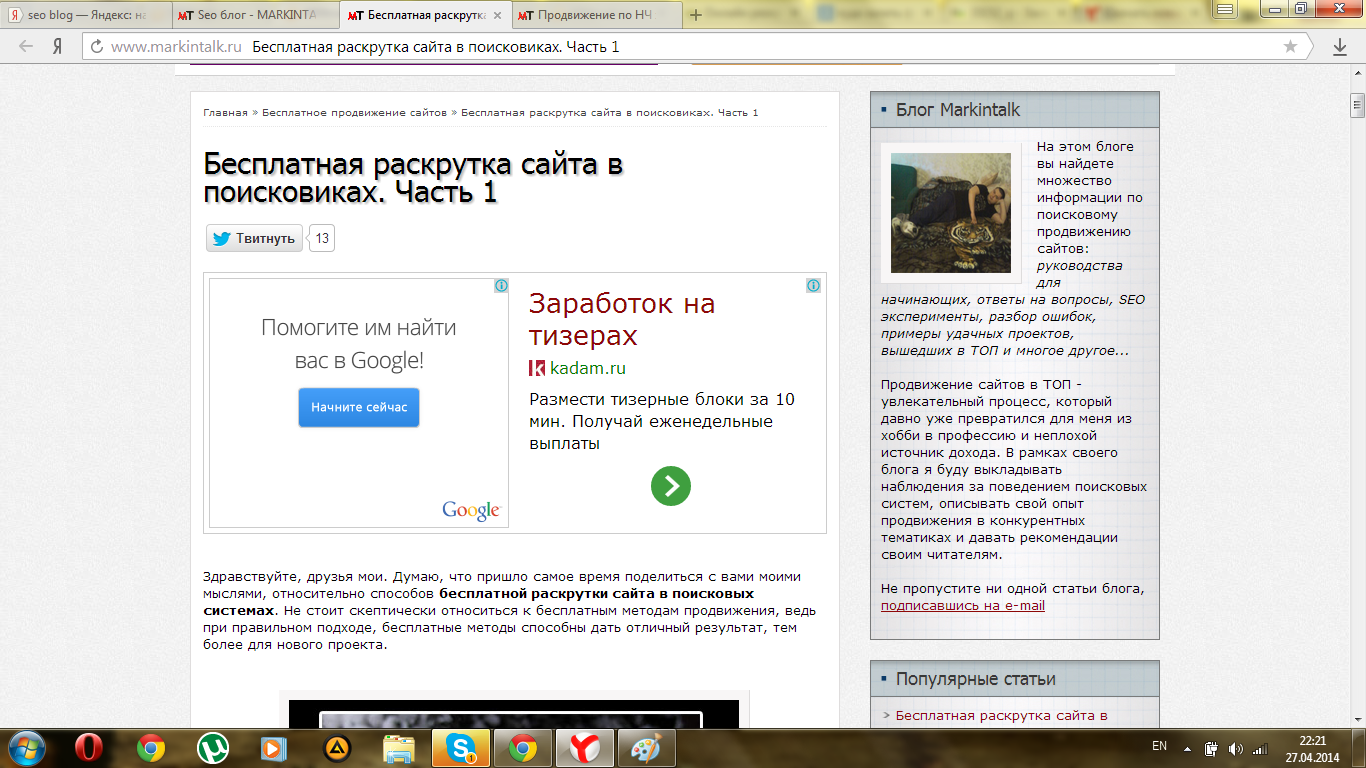Follow the 'подписавшись на e-mail' link

pyautogui.click(x=962, y=605)
